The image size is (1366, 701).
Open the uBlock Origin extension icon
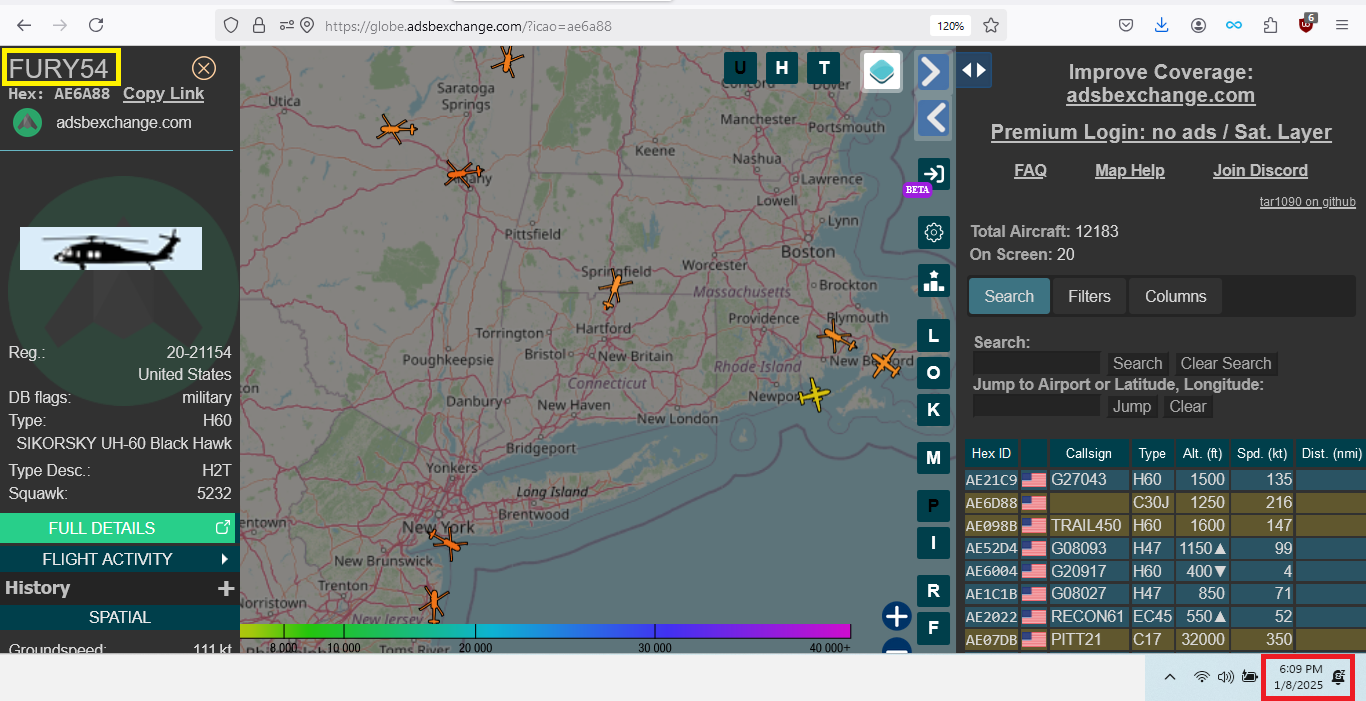1307,25
